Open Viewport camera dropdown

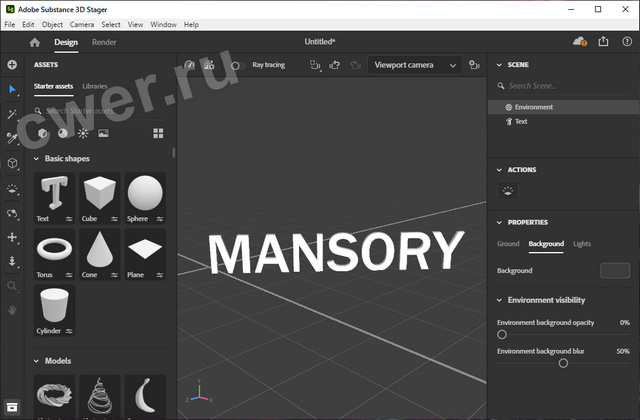pos(415,65)
